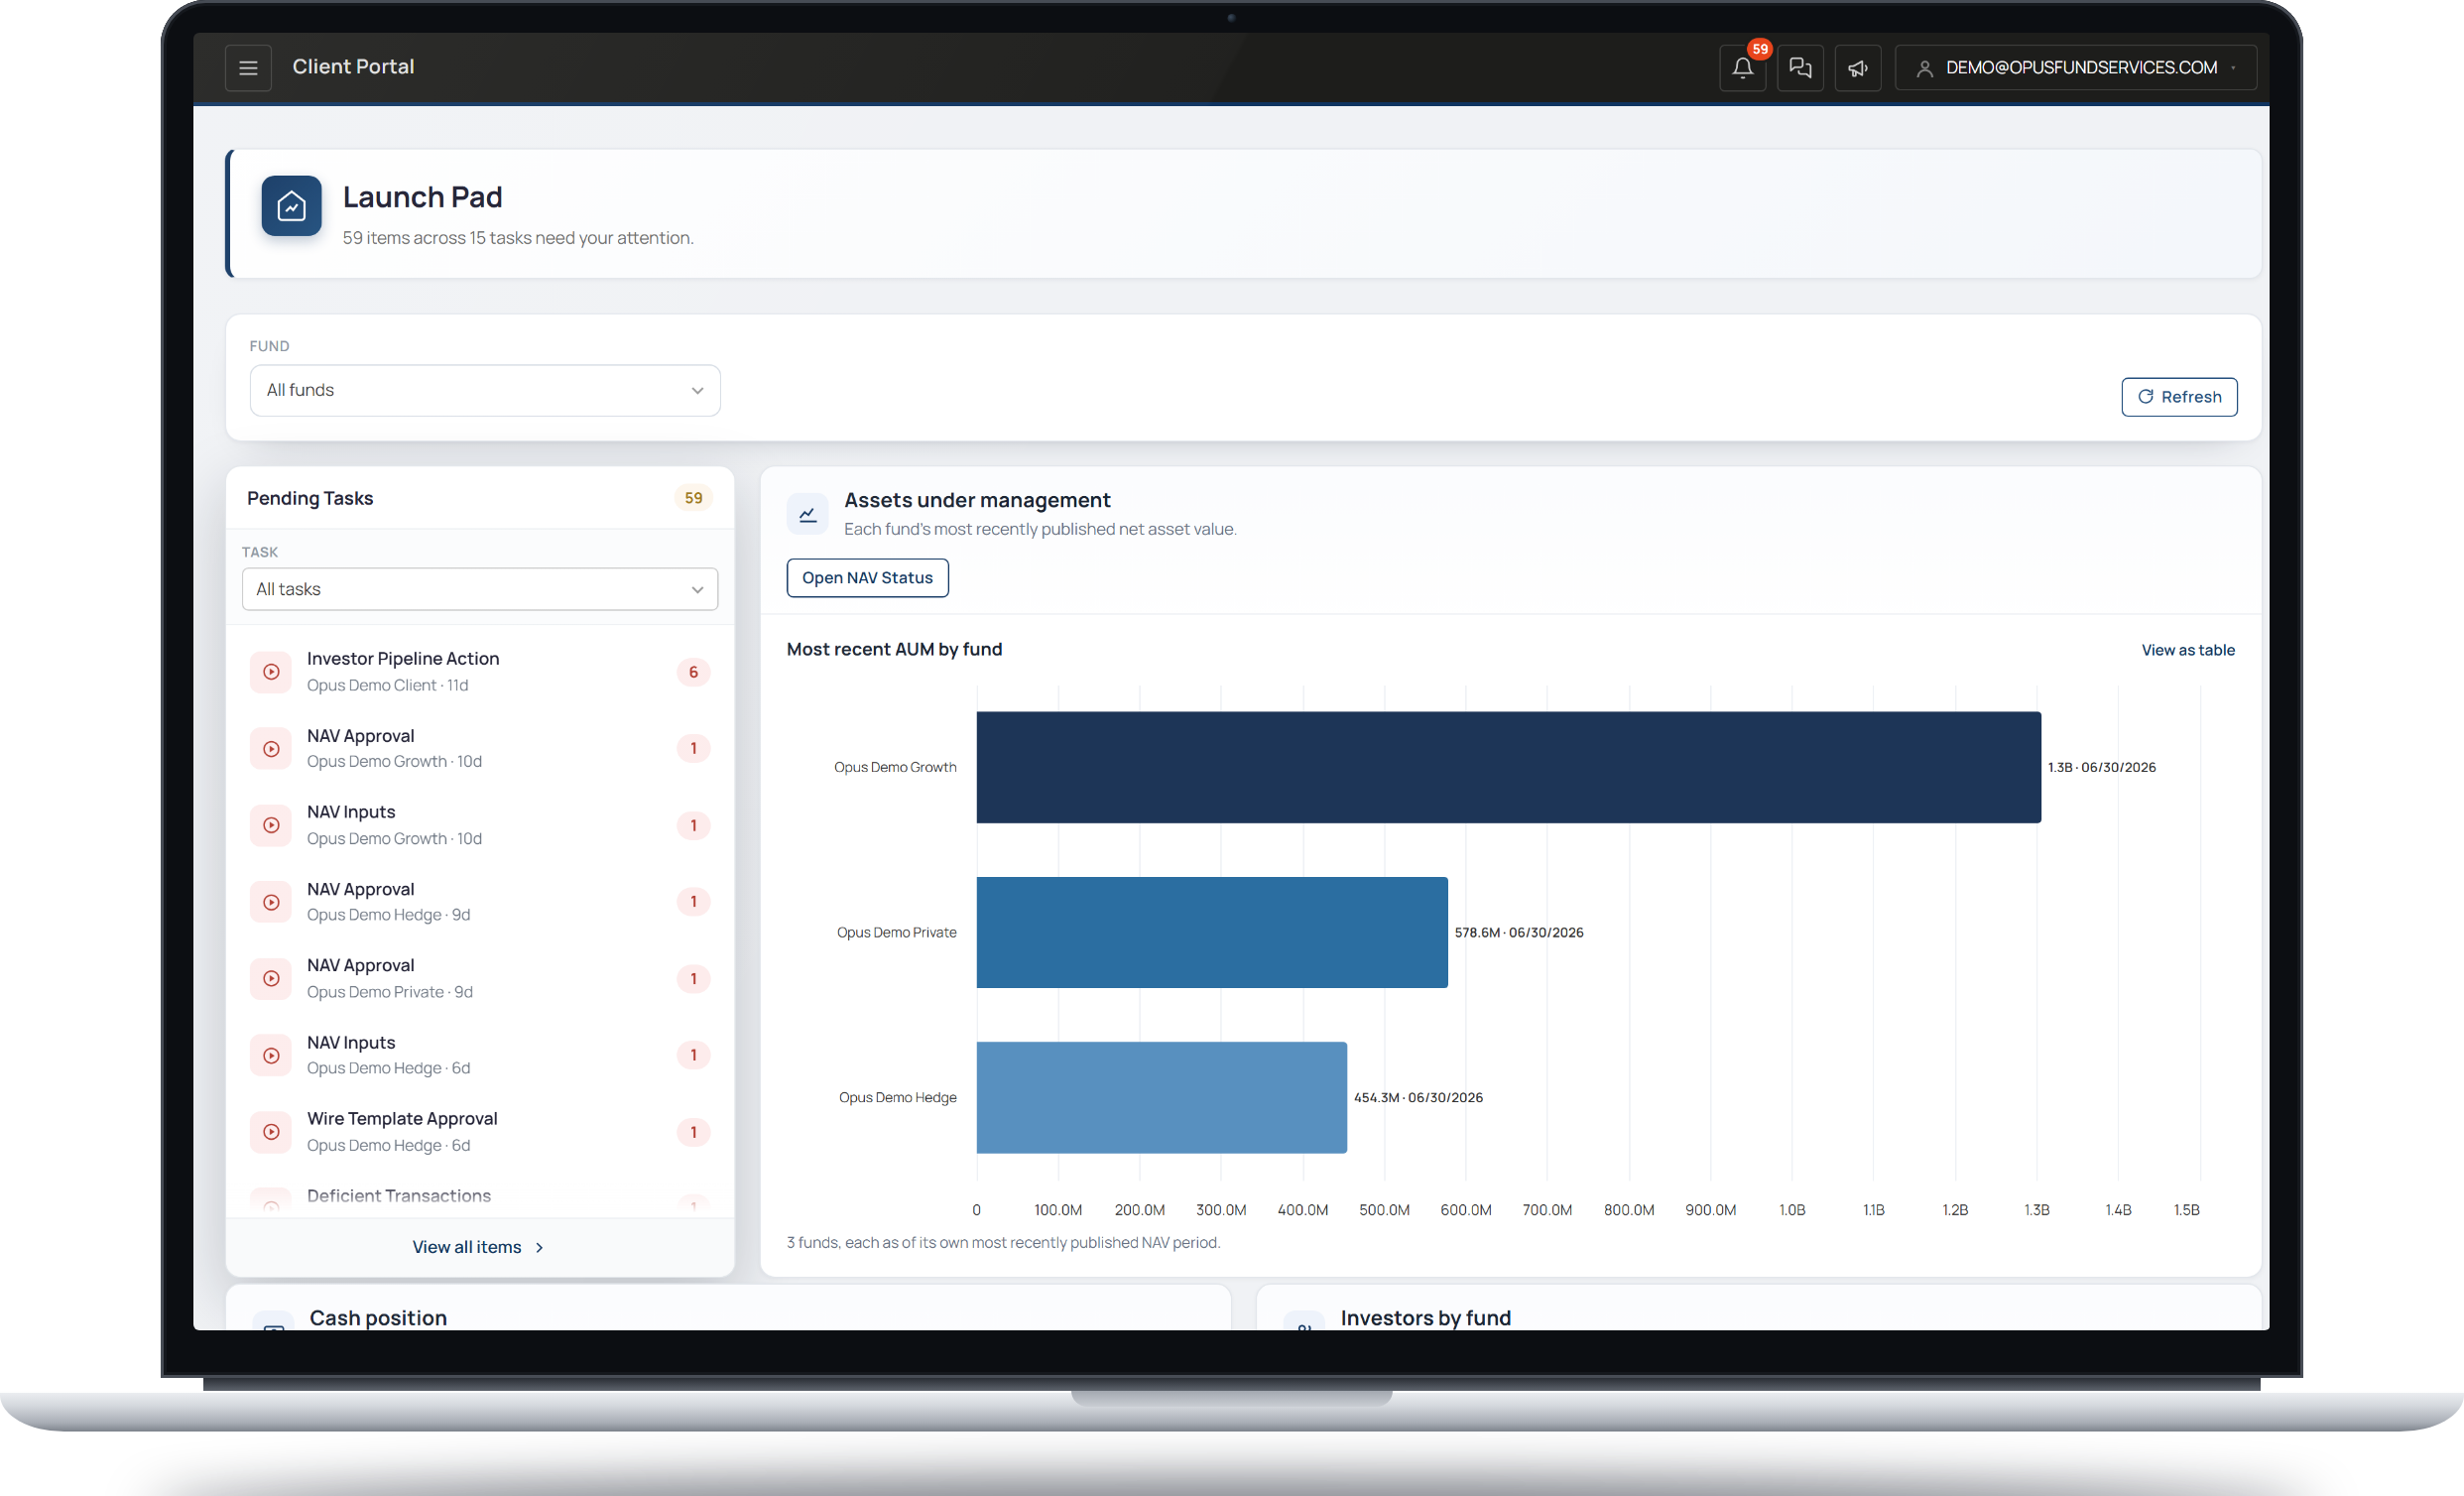Image resolution: width=2464 pixels, height=1496 pixels.
Task: Select Wire Template Approval task
Action: (x=480, y=1132)
